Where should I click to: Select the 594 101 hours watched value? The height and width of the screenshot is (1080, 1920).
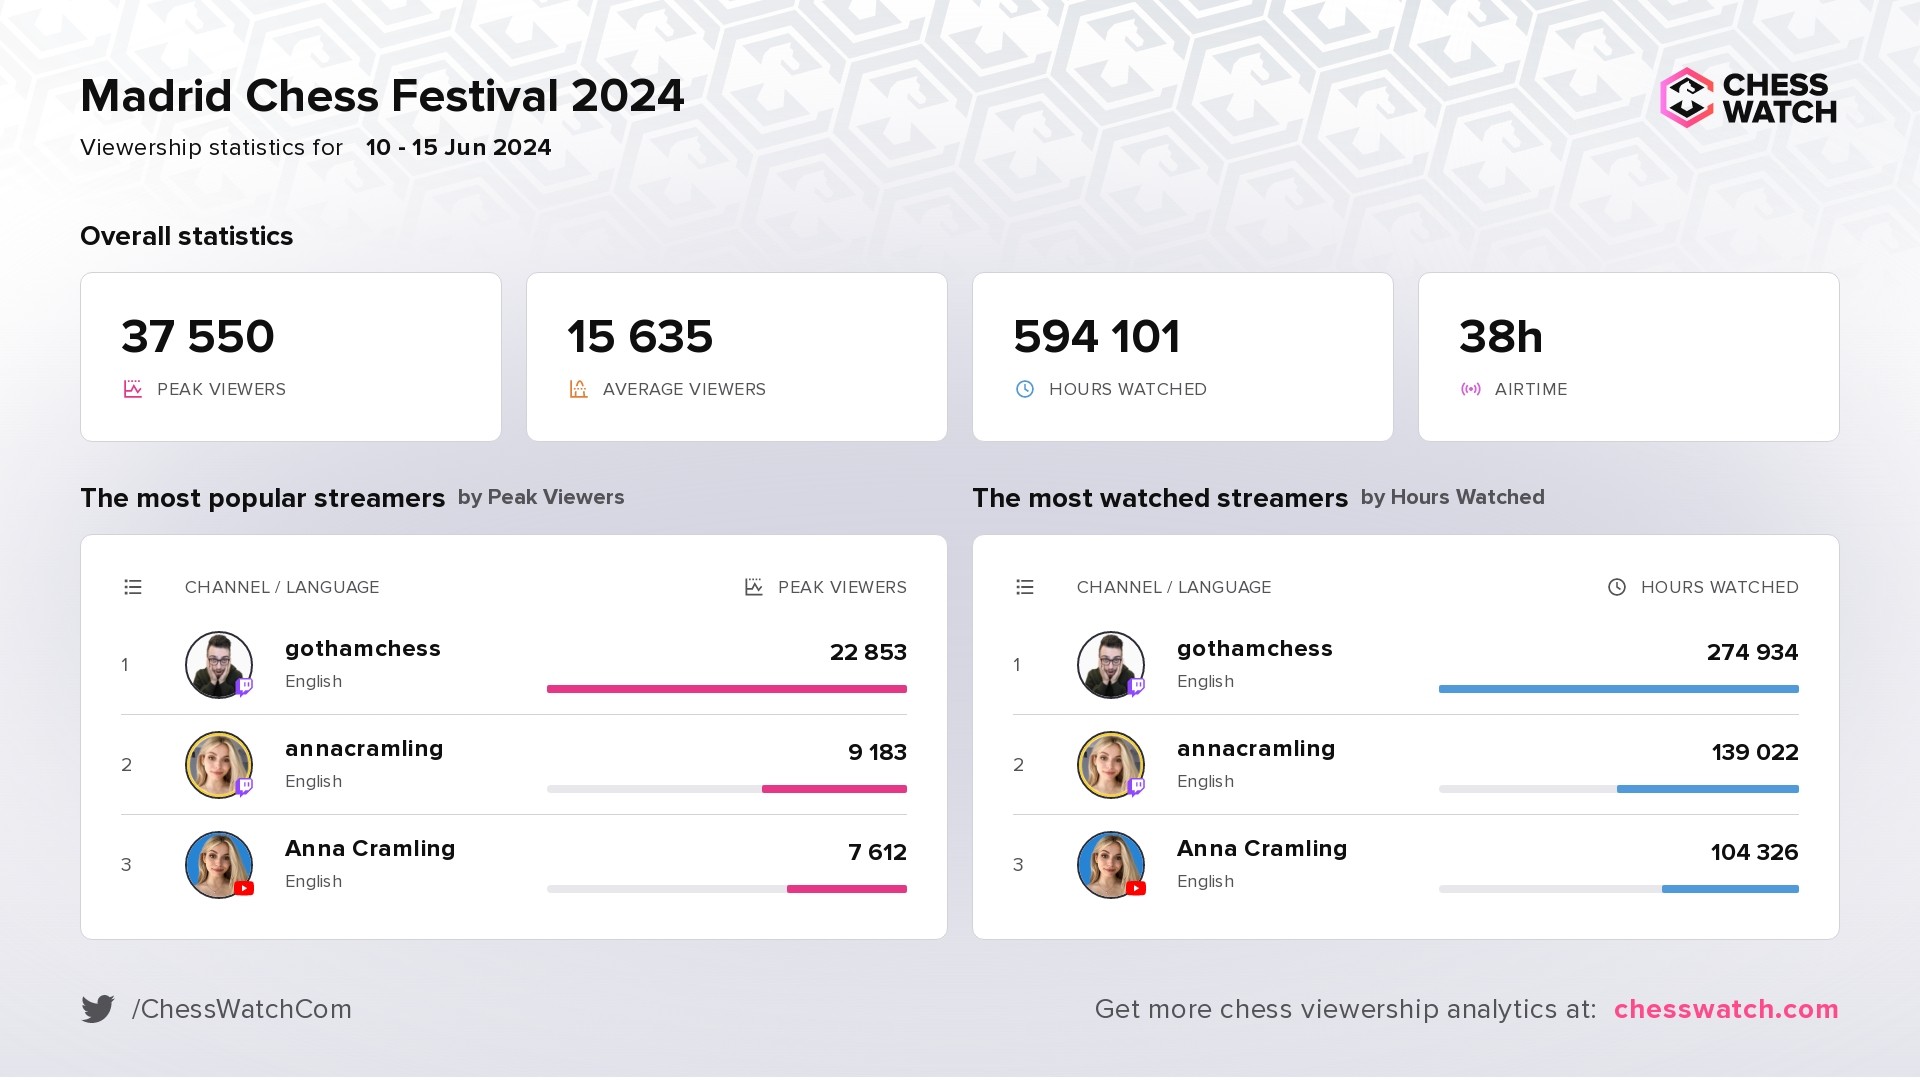click(x=1097, y=337)
